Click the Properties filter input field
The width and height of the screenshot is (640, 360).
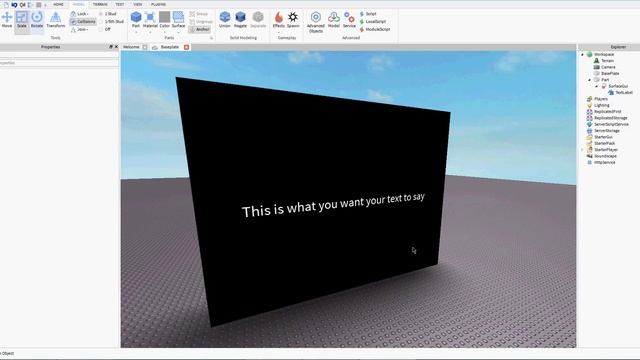pyautogui.click(x=59, y=63)
